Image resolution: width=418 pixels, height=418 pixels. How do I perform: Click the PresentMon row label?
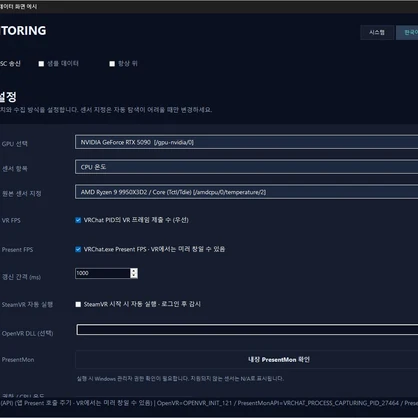18,360
